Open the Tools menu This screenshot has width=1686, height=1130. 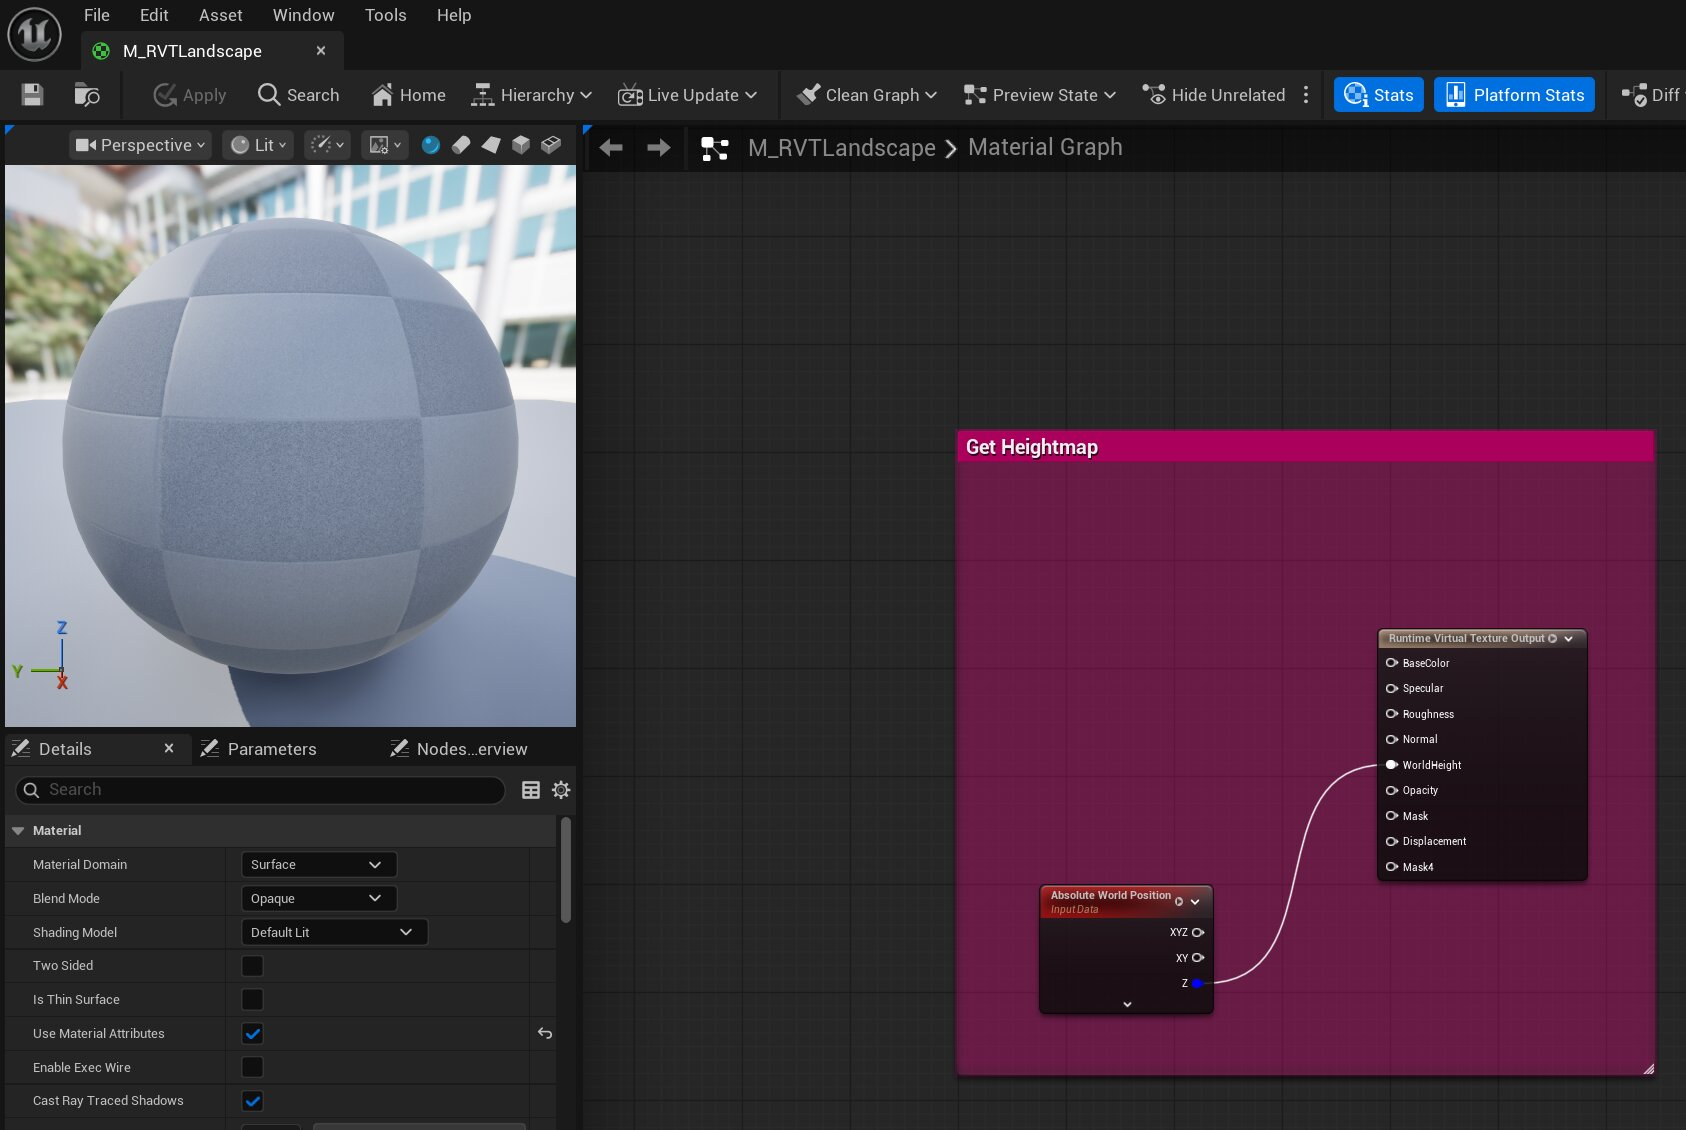tap(385, 15)
